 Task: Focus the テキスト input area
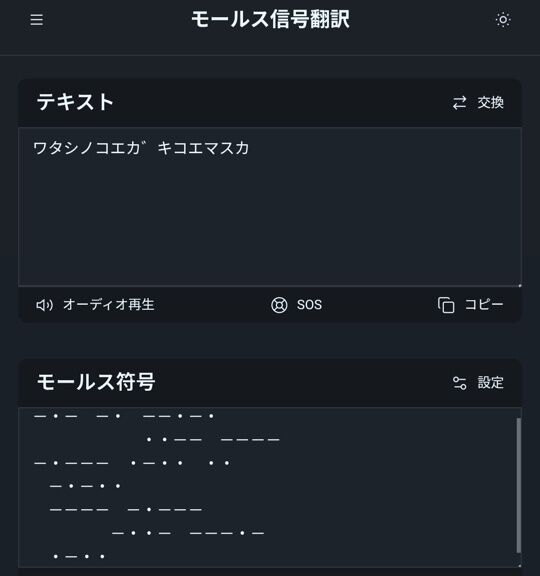(270, 206)
